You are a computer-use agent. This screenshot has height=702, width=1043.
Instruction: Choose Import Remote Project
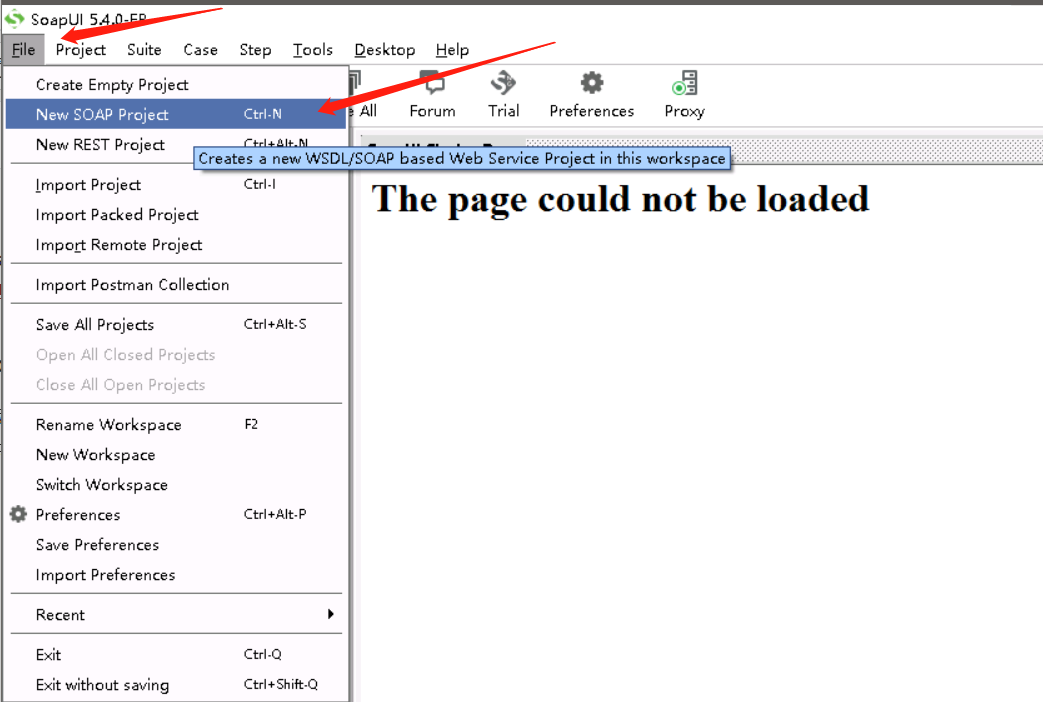pos(176,244)
